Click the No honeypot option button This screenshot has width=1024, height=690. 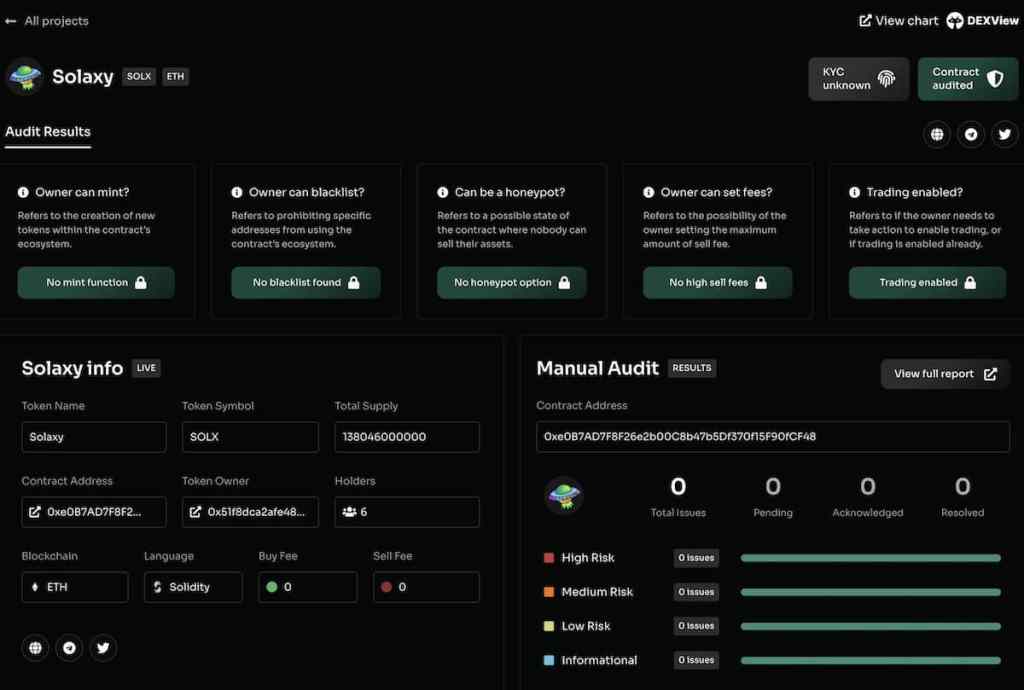point(512,283)
